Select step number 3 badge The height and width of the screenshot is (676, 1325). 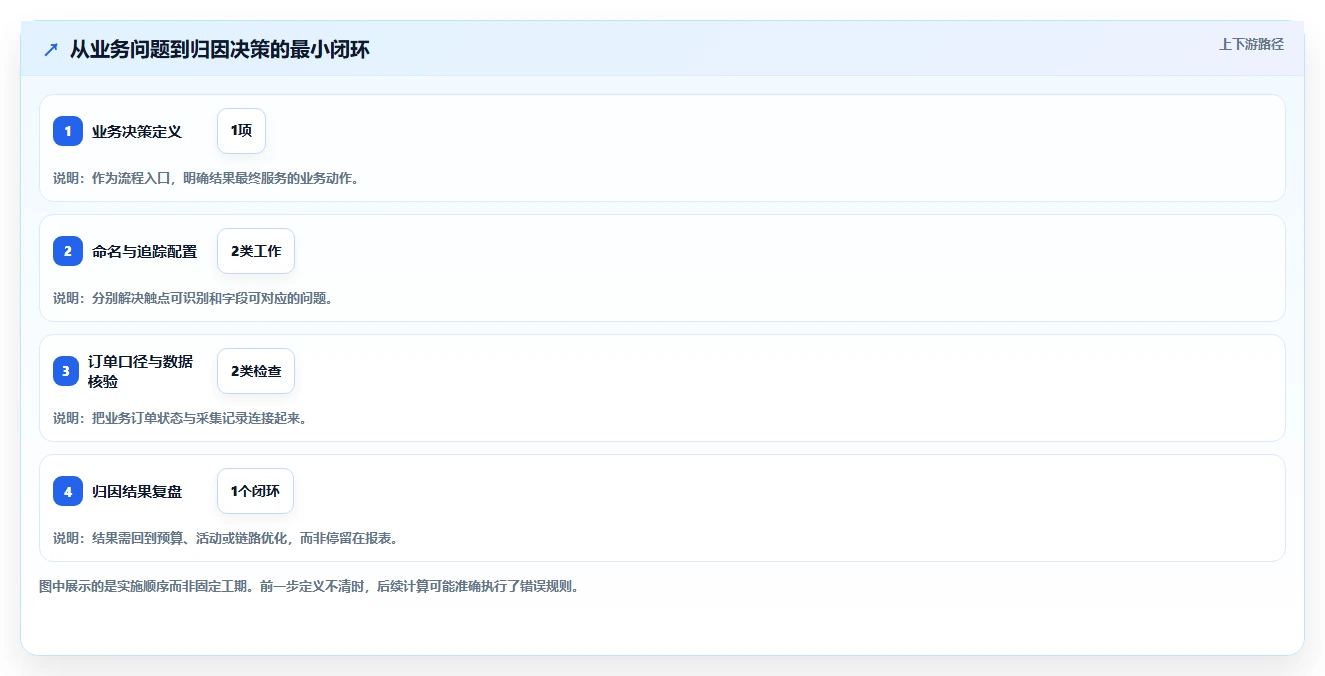click(68, 371)
